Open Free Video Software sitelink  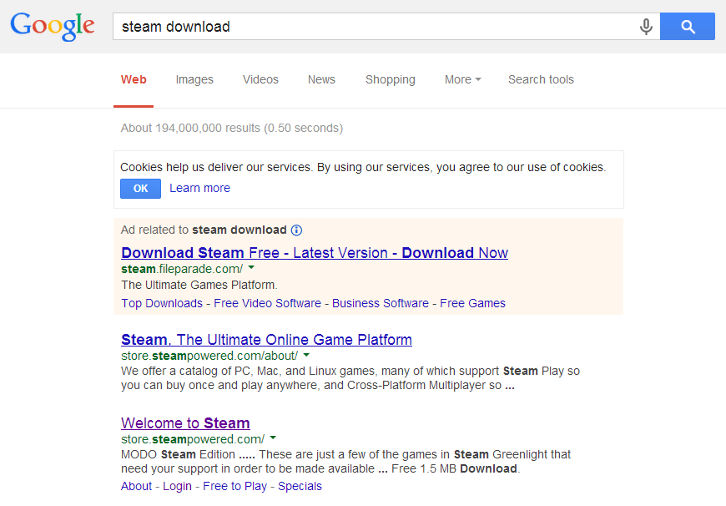(x=267, y=303)
